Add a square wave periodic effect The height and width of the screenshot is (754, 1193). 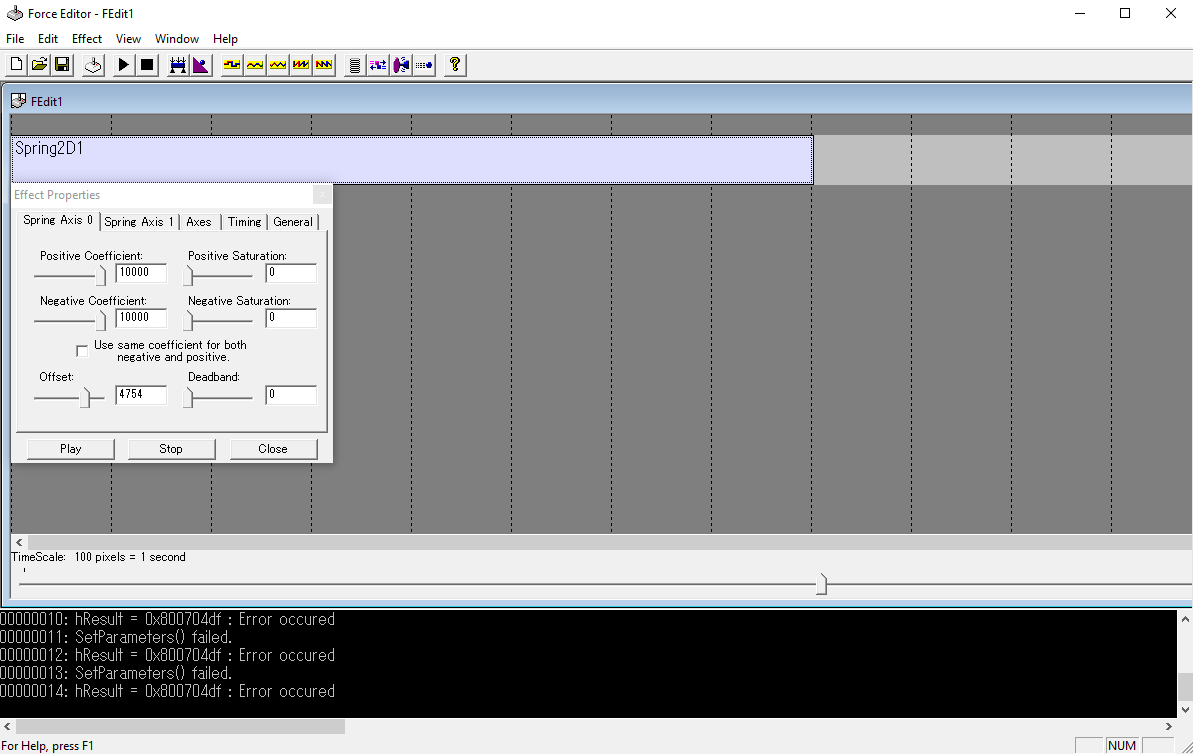[x=232, y=65]
